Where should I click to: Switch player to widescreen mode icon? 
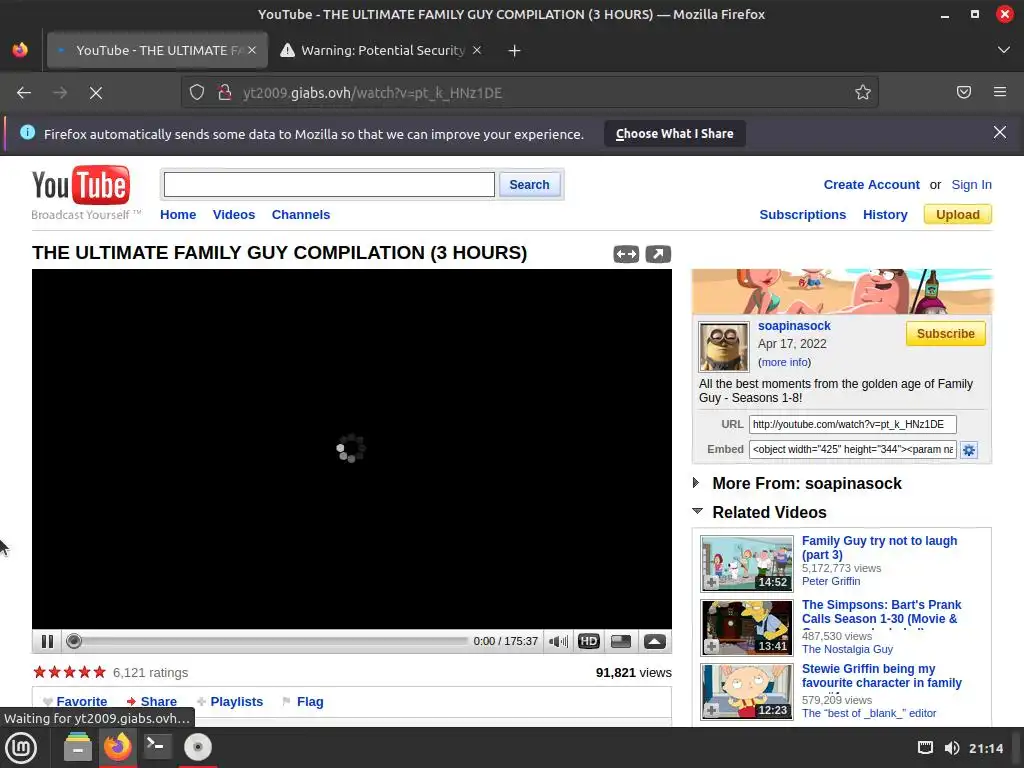pyautogui.click(x=620, y=641)
